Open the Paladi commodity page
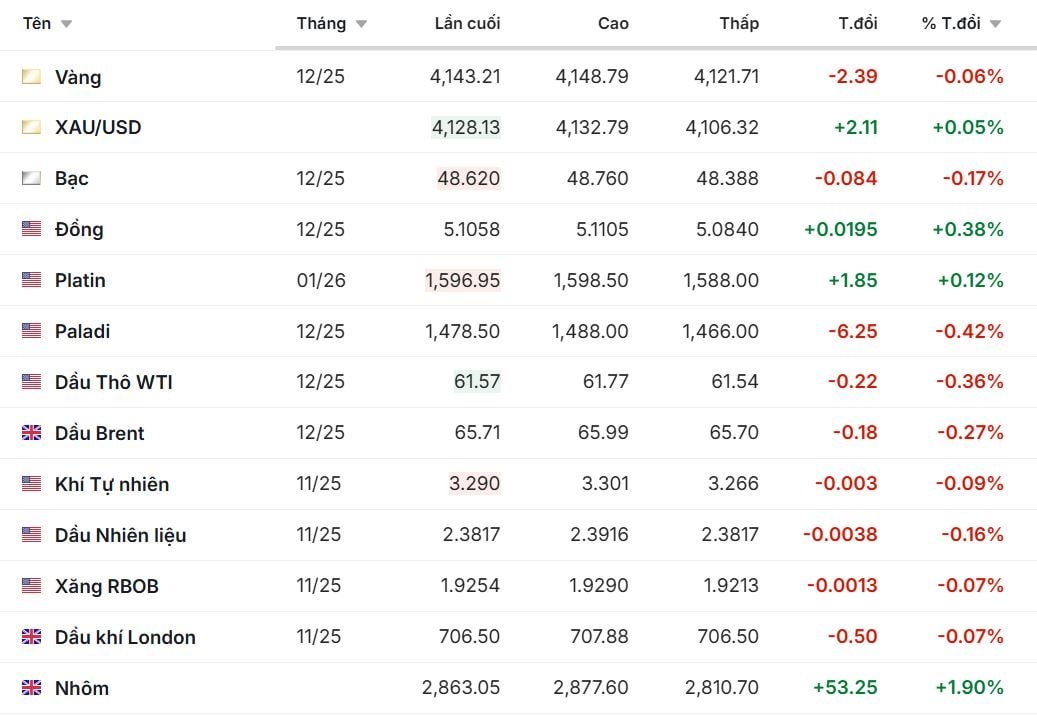1037x716 pixels. coord(83,332)
